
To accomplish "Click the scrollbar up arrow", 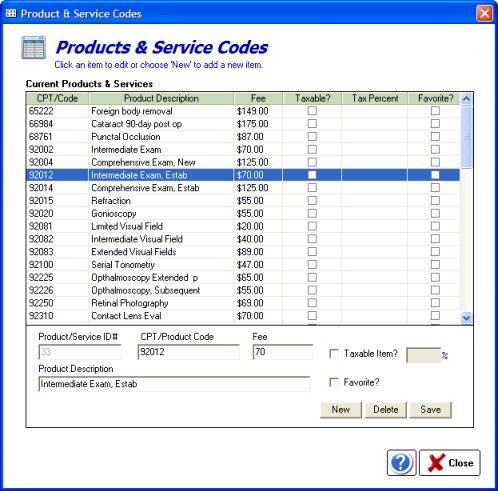I will click(466, 99).
